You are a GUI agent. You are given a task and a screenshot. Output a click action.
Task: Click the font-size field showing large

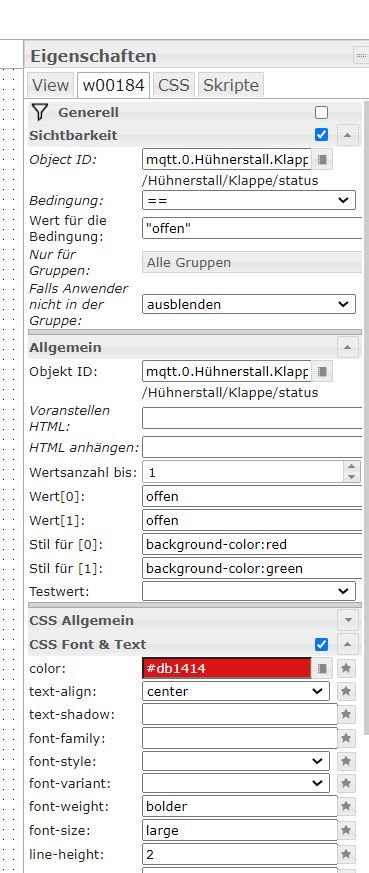[240, 831]
